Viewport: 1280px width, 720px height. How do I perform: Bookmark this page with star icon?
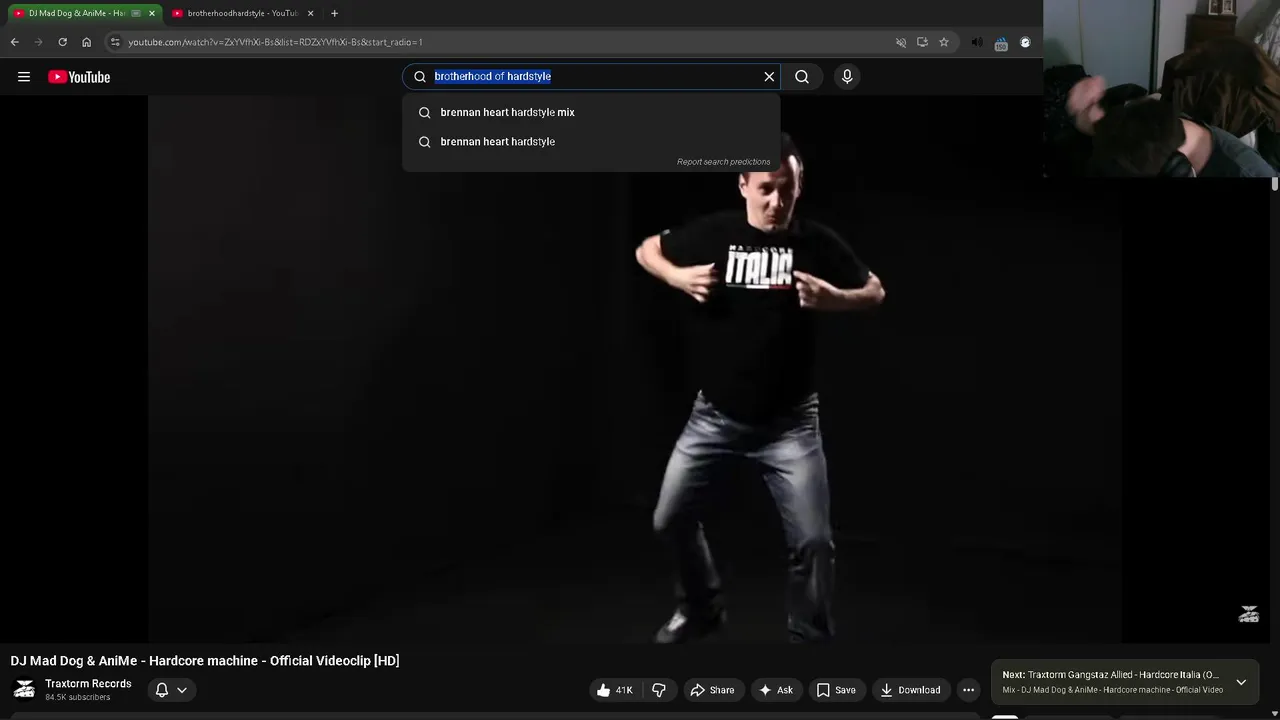tap(943, 42)
